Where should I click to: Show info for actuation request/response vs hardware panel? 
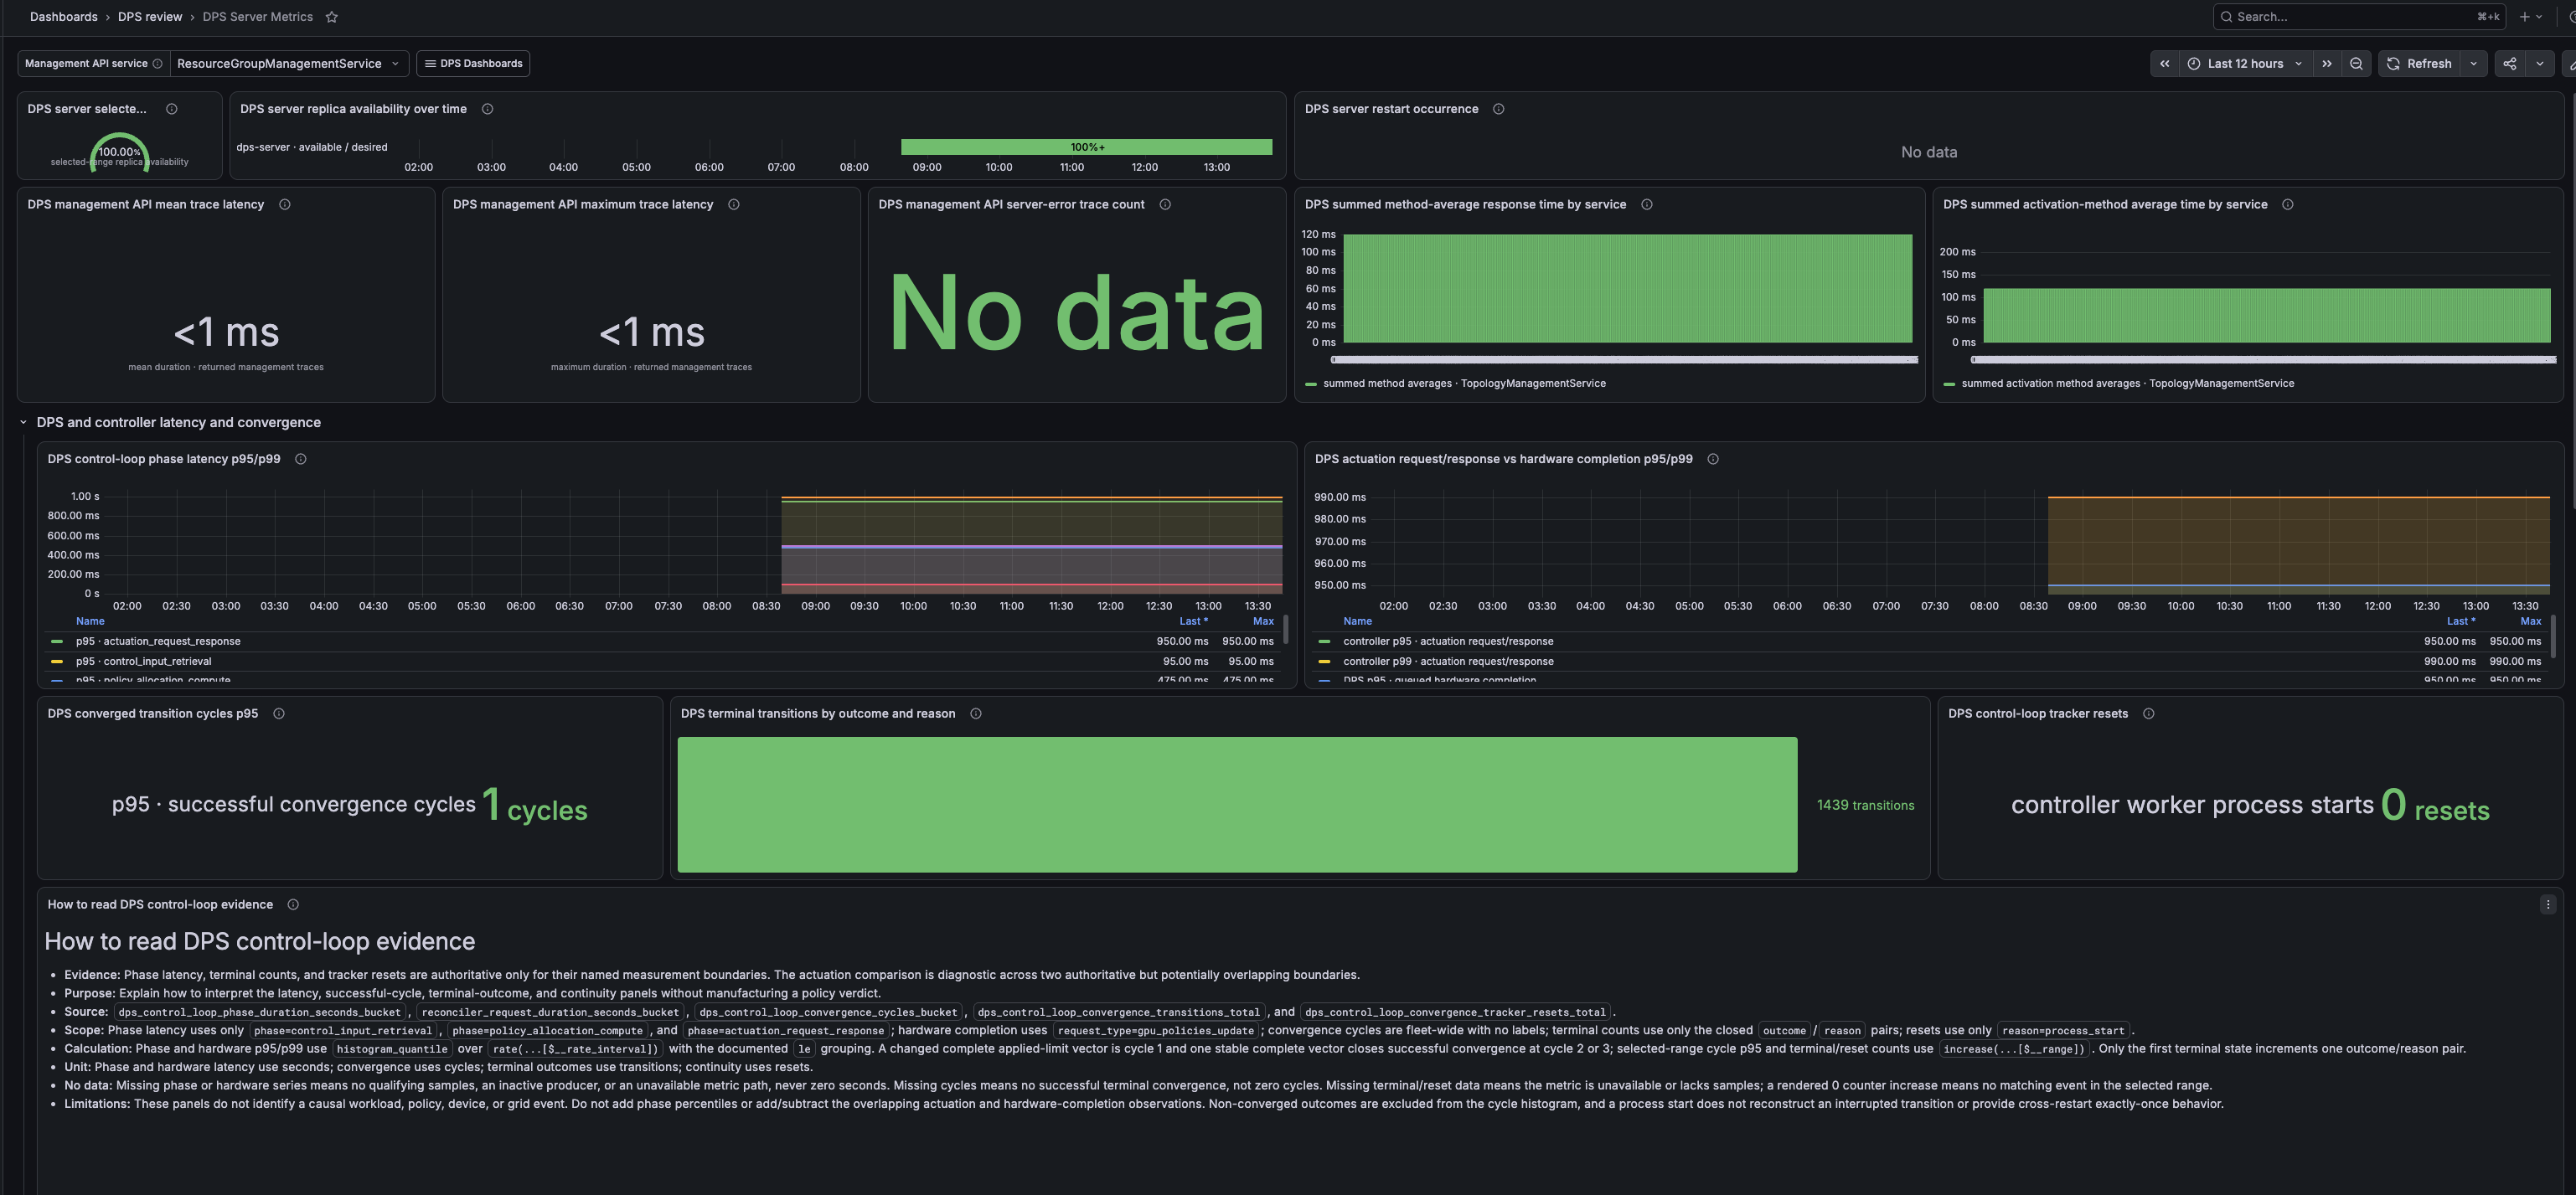[x=1712, y=460]
